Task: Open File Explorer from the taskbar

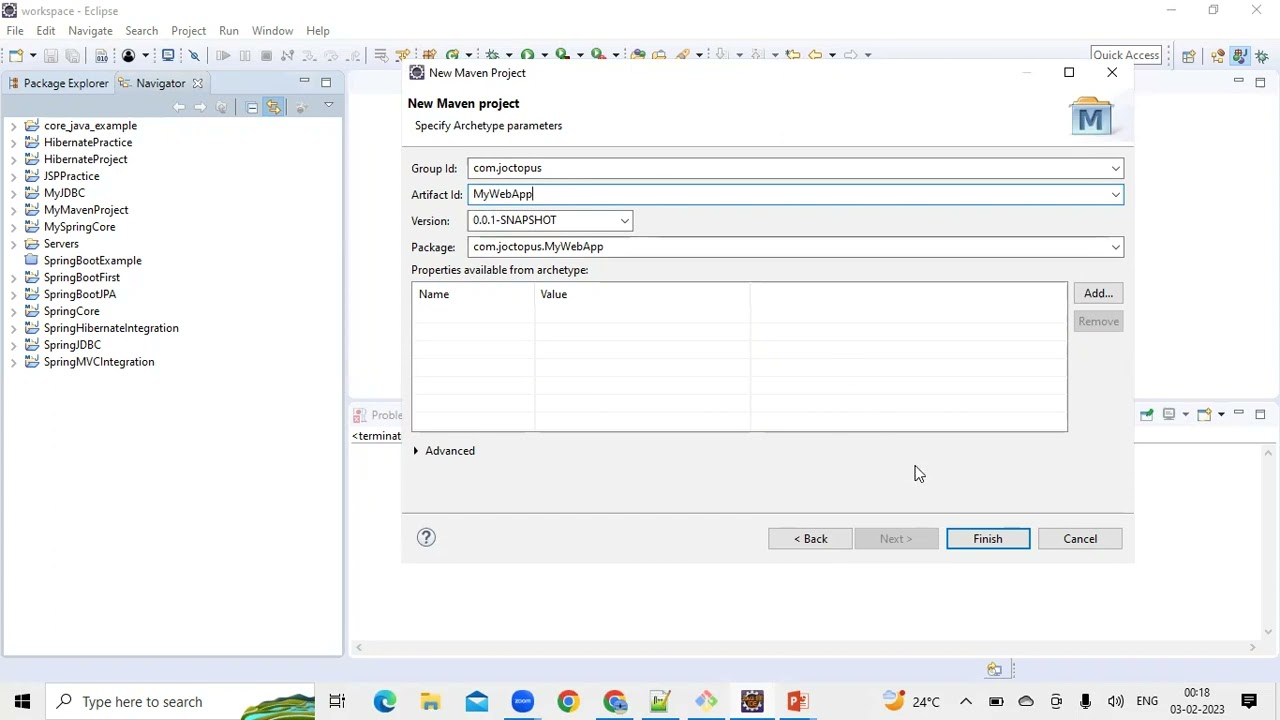Action: pos(430,701)
